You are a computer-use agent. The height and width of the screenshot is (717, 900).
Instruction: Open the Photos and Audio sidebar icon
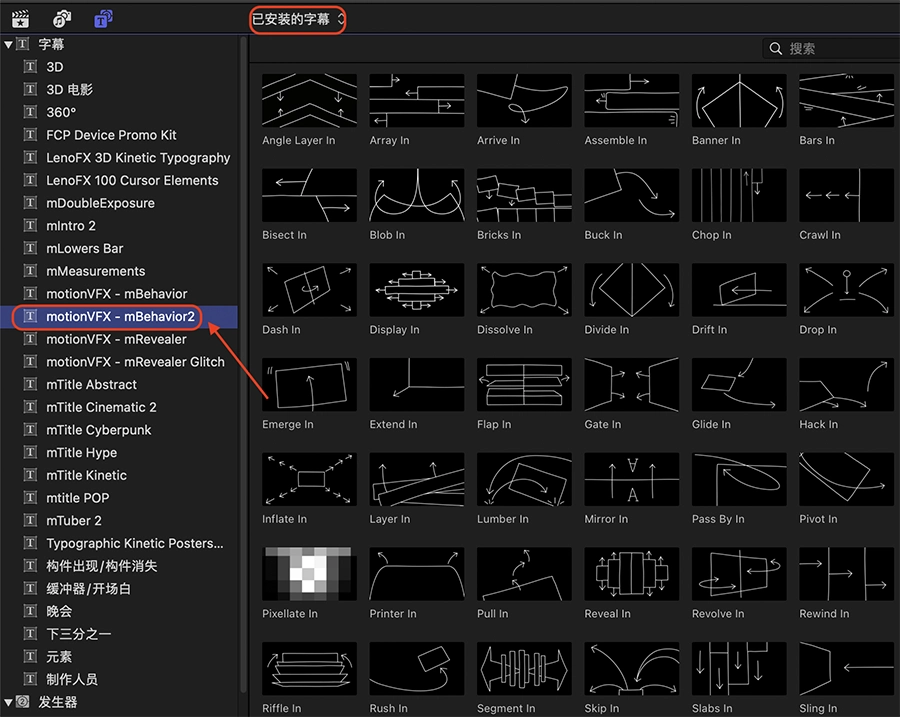point(62,18)
